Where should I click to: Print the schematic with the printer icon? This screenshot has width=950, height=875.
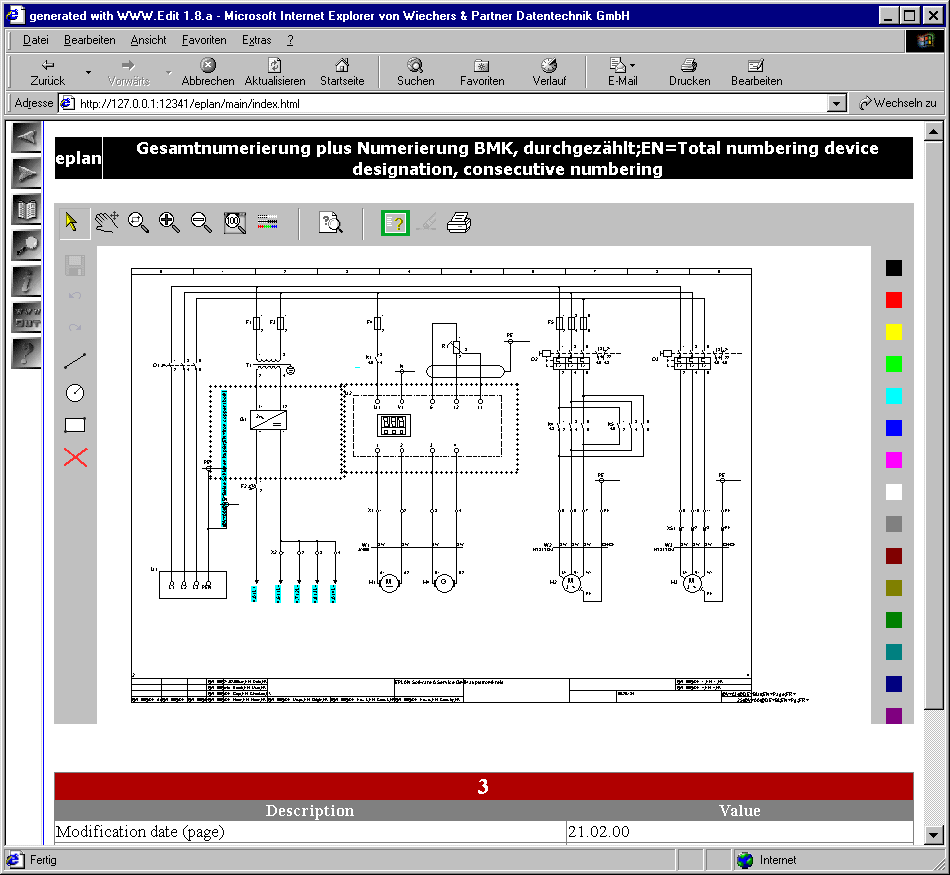click(x=459, y=222)
